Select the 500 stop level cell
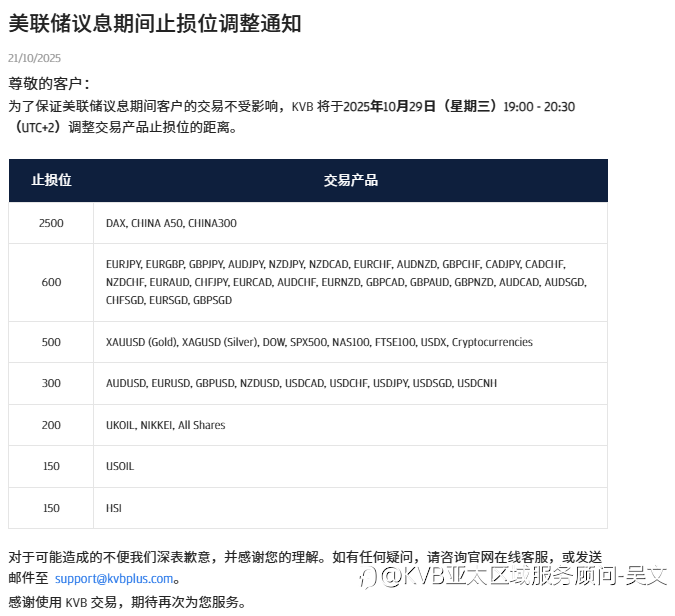 (x=51, y=342)
